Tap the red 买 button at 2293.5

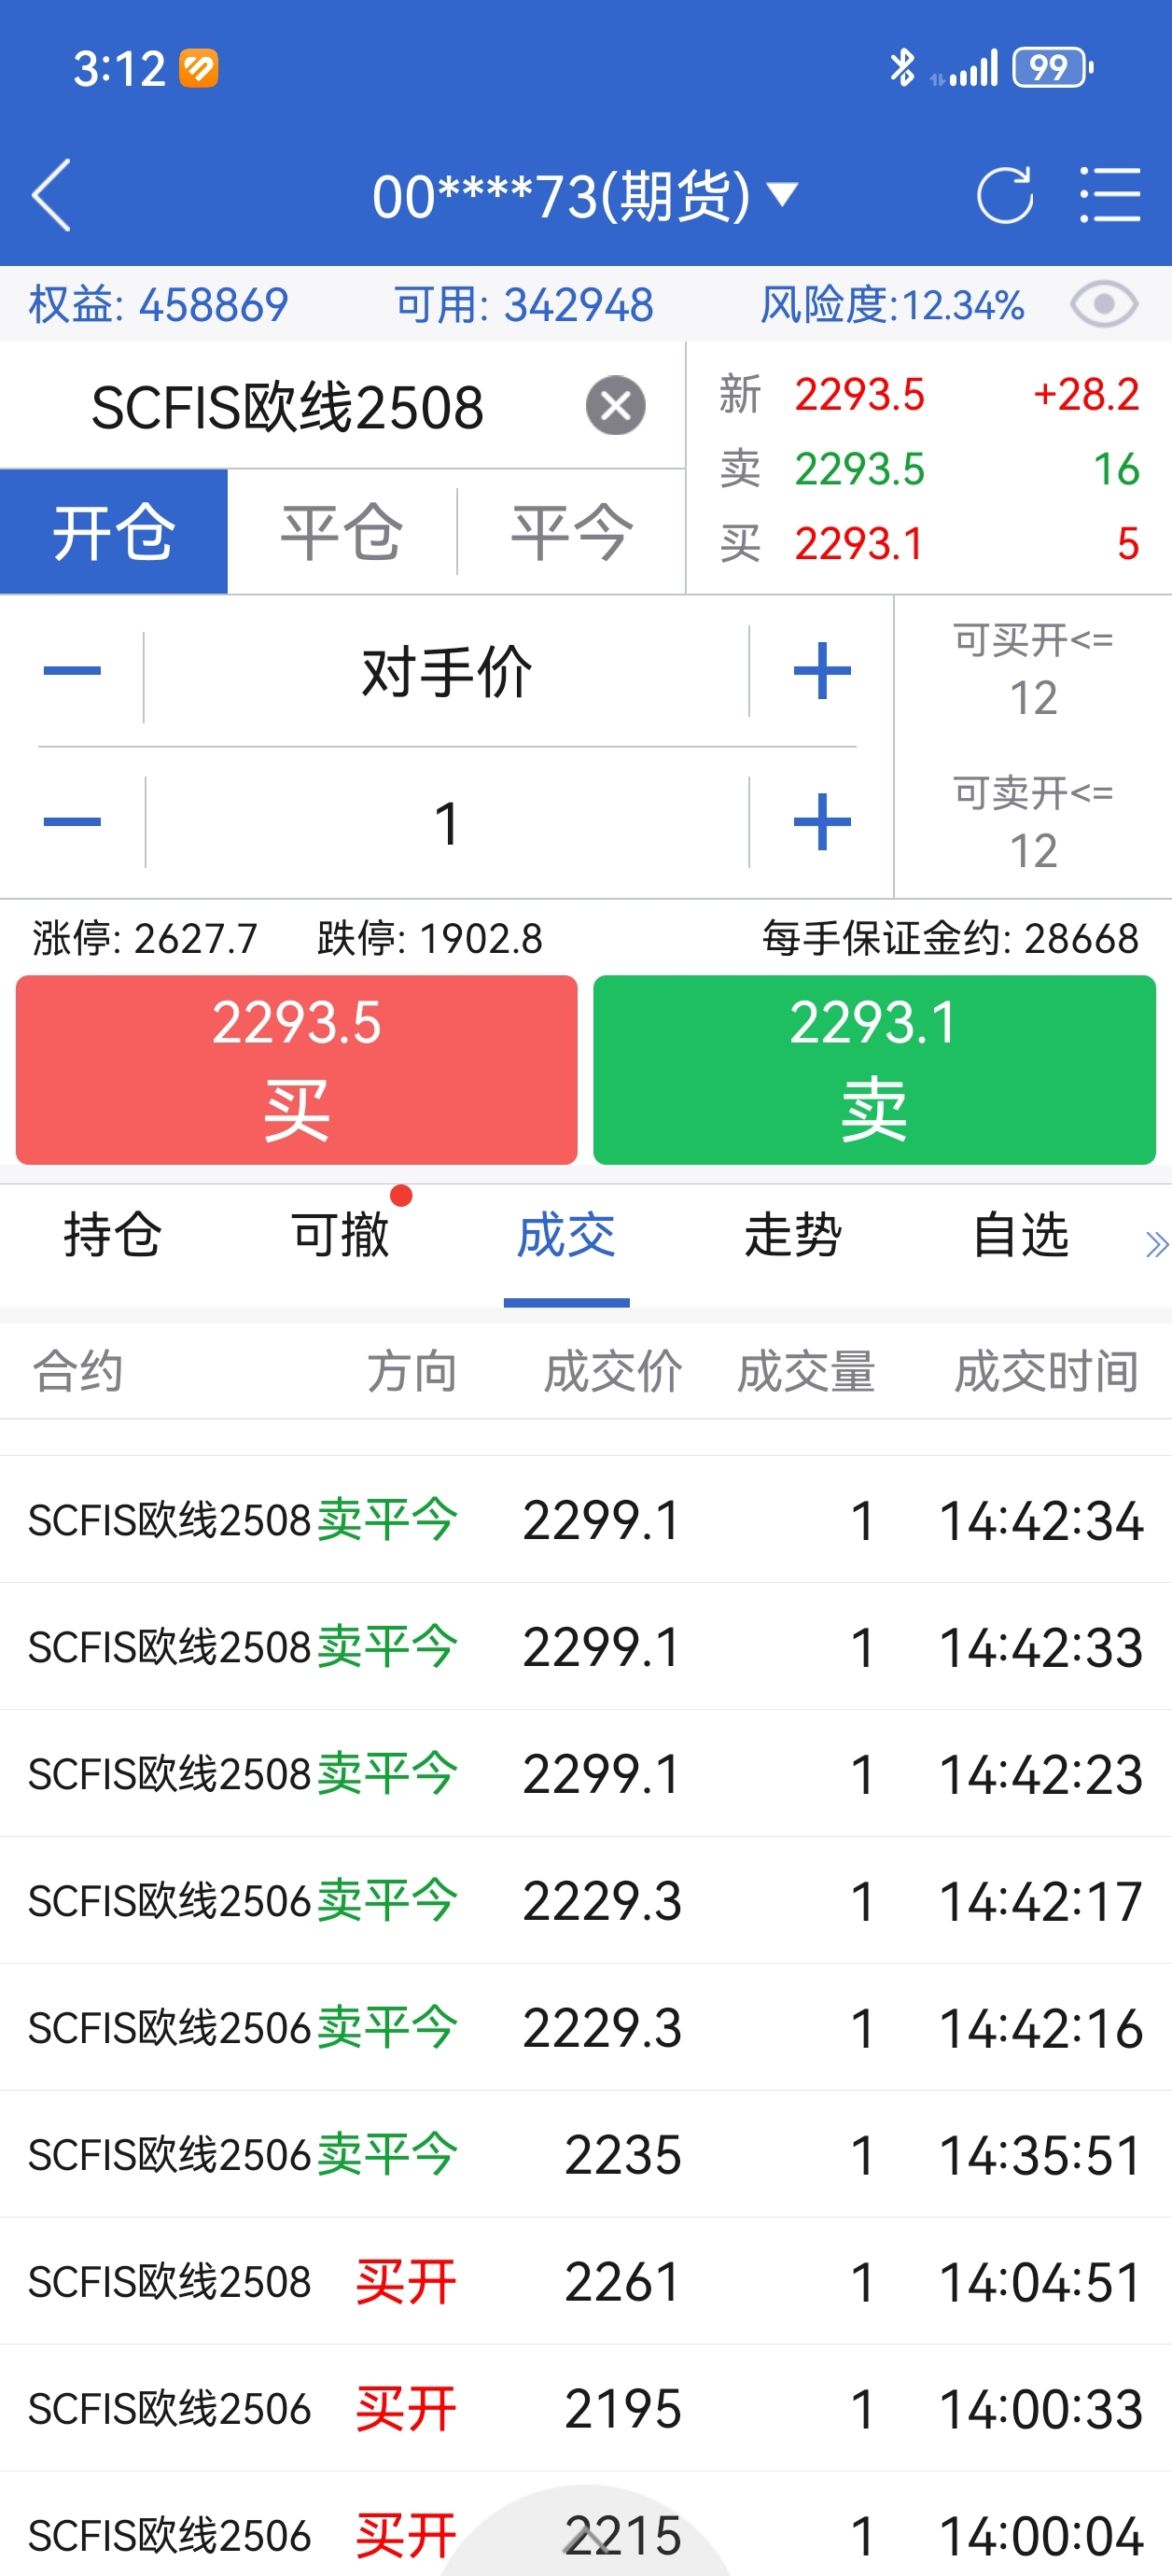coord(297,1069)
